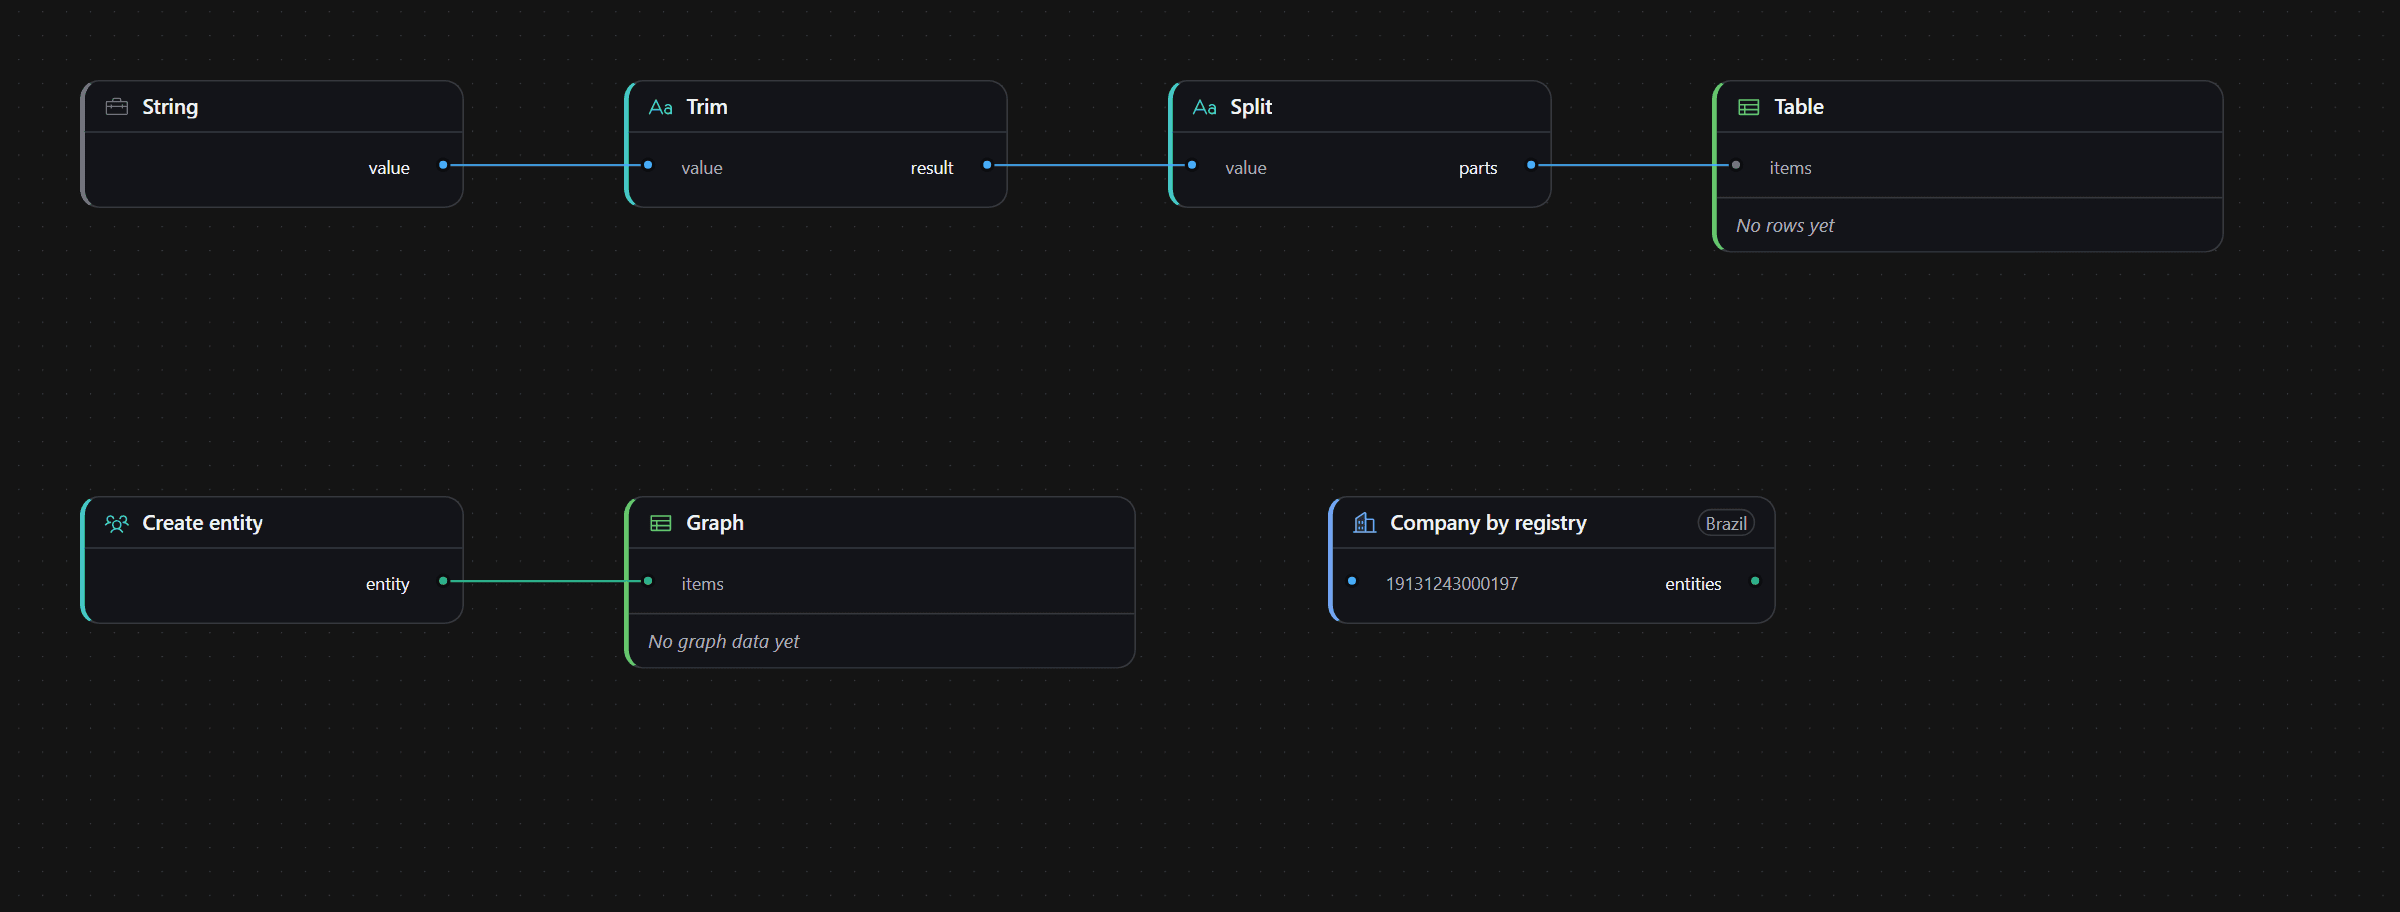Click the Table node title
Viewport: 2400px width, 912px height.
click(x=1799, y=107)
